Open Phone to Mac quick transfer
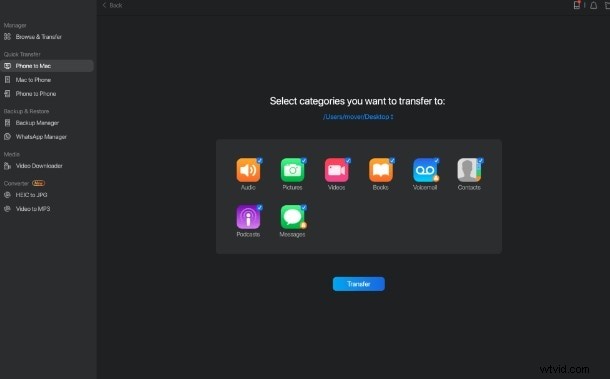The width and height of the screenshot is (610, 379). [x=47, y=66]
